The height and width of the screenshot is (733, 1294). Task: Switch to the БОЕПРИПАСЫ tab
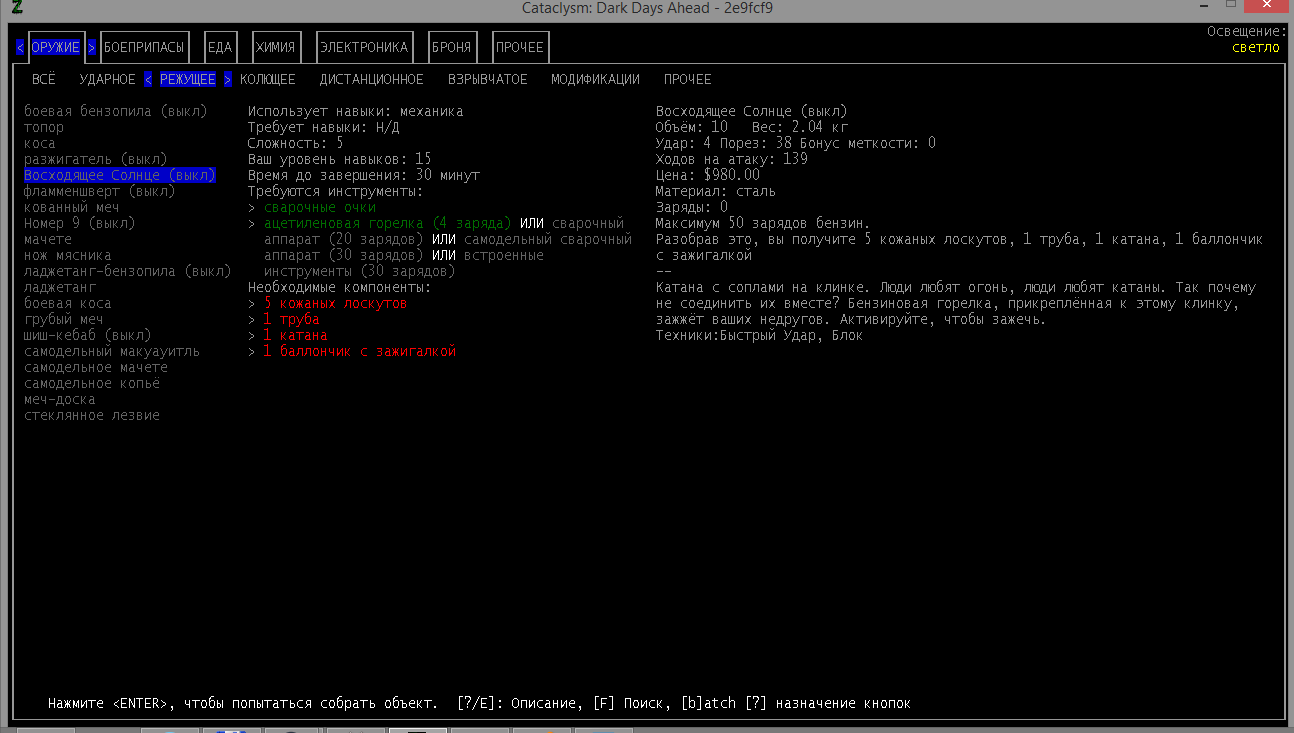point(144,47)
